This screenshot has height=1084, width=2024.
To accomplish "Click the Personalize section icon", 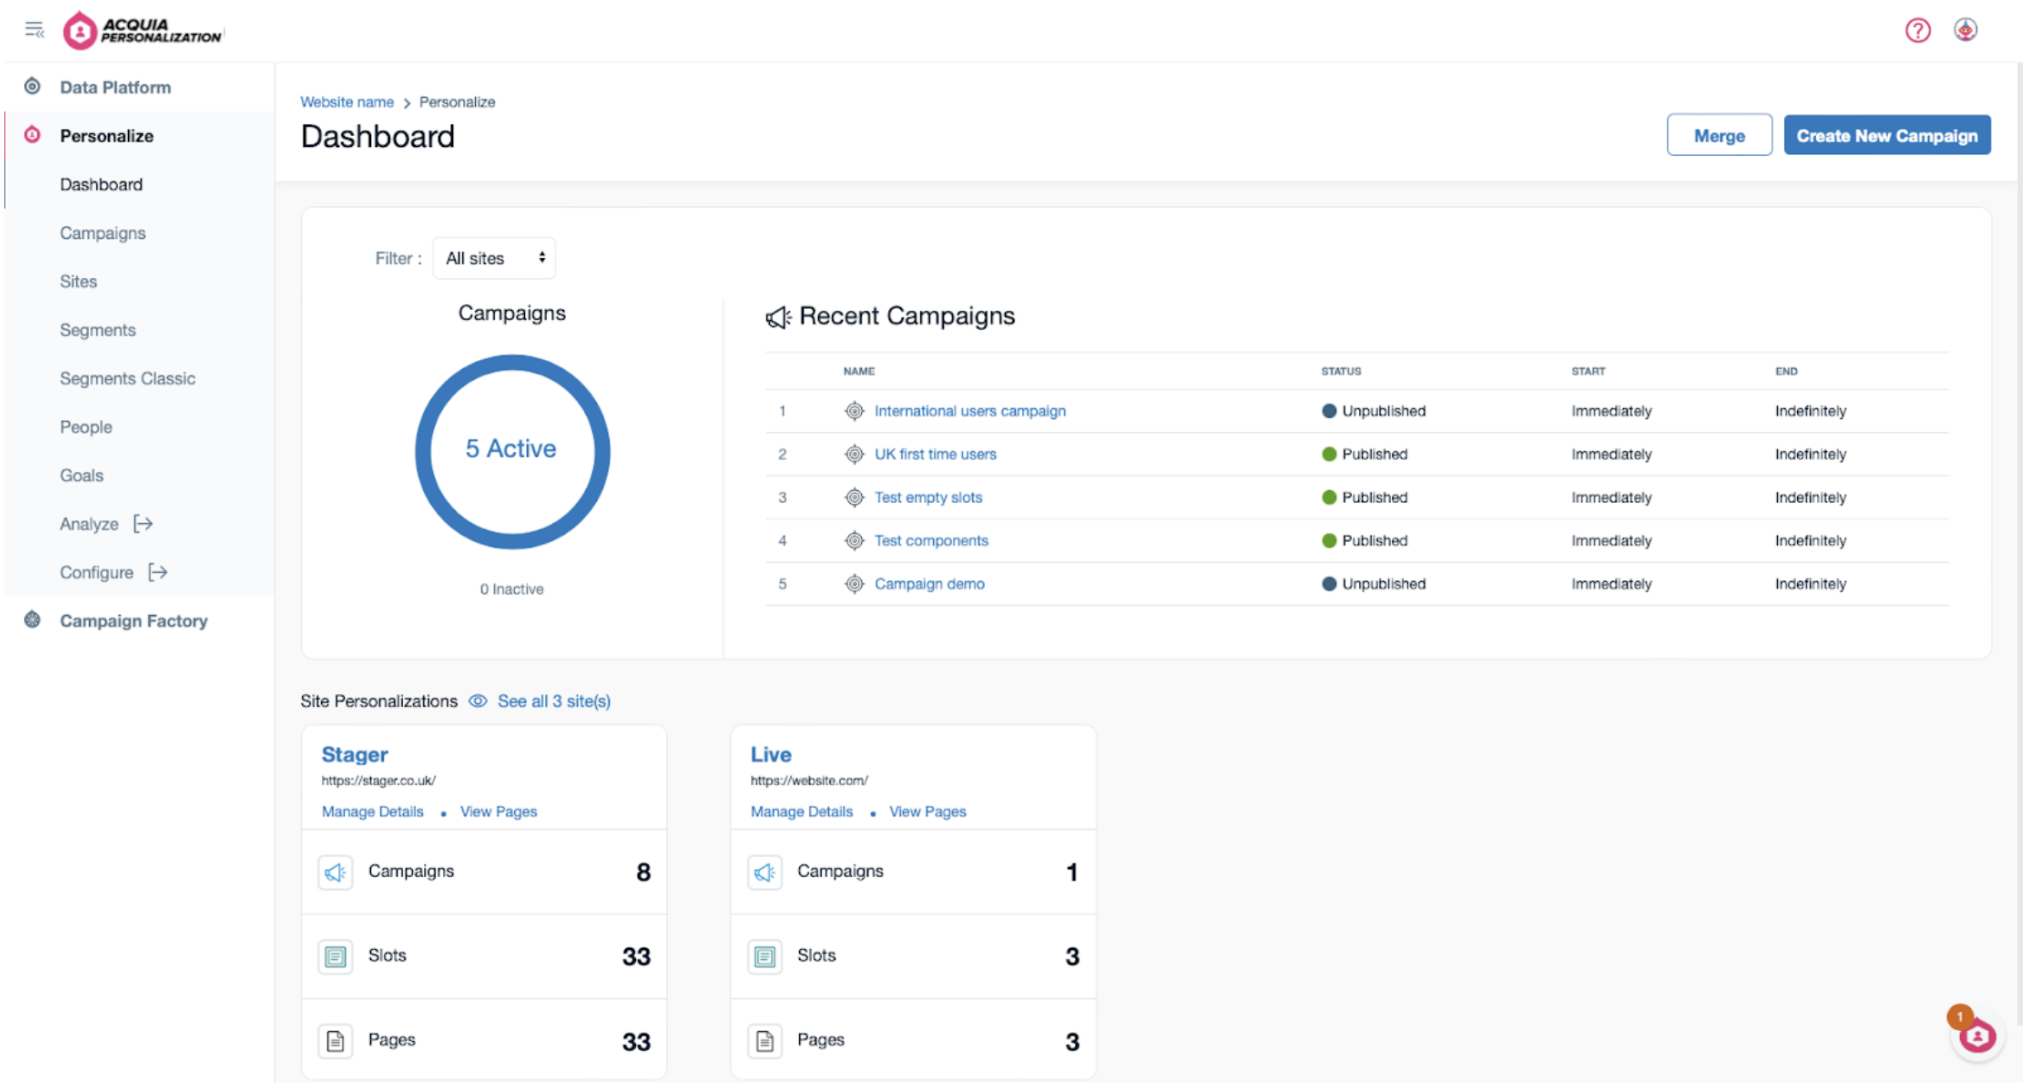I will pyautogui.click(x=33, y=134).
